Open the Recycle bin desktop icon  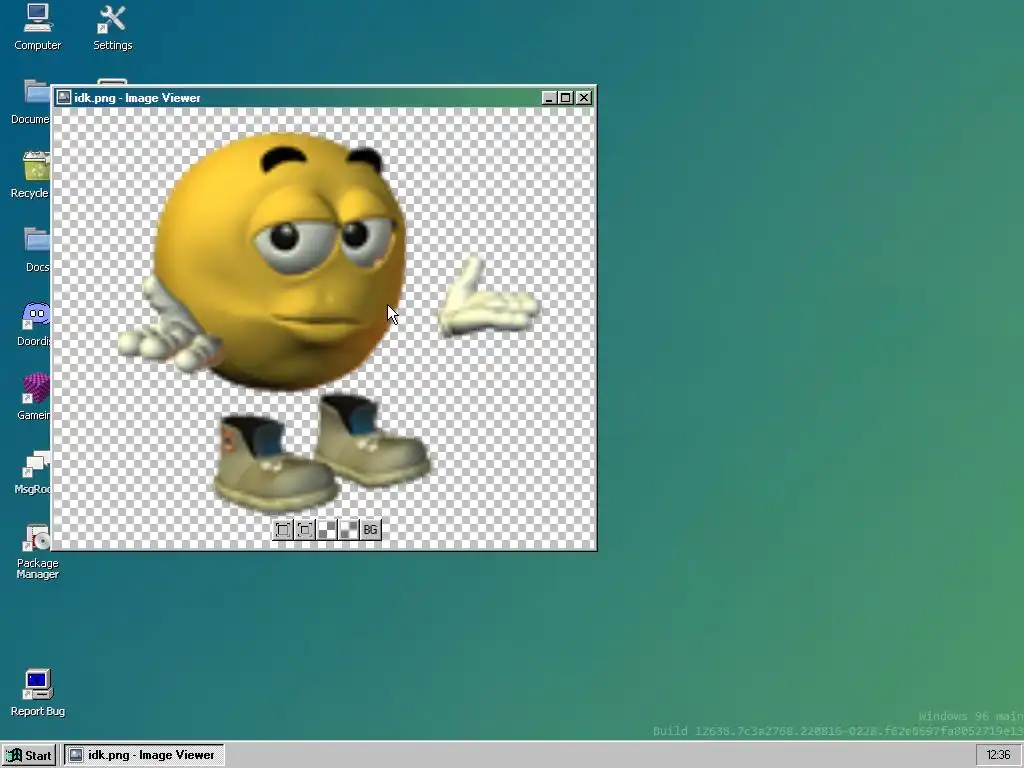pyautogui.click(x=31, y=175)
